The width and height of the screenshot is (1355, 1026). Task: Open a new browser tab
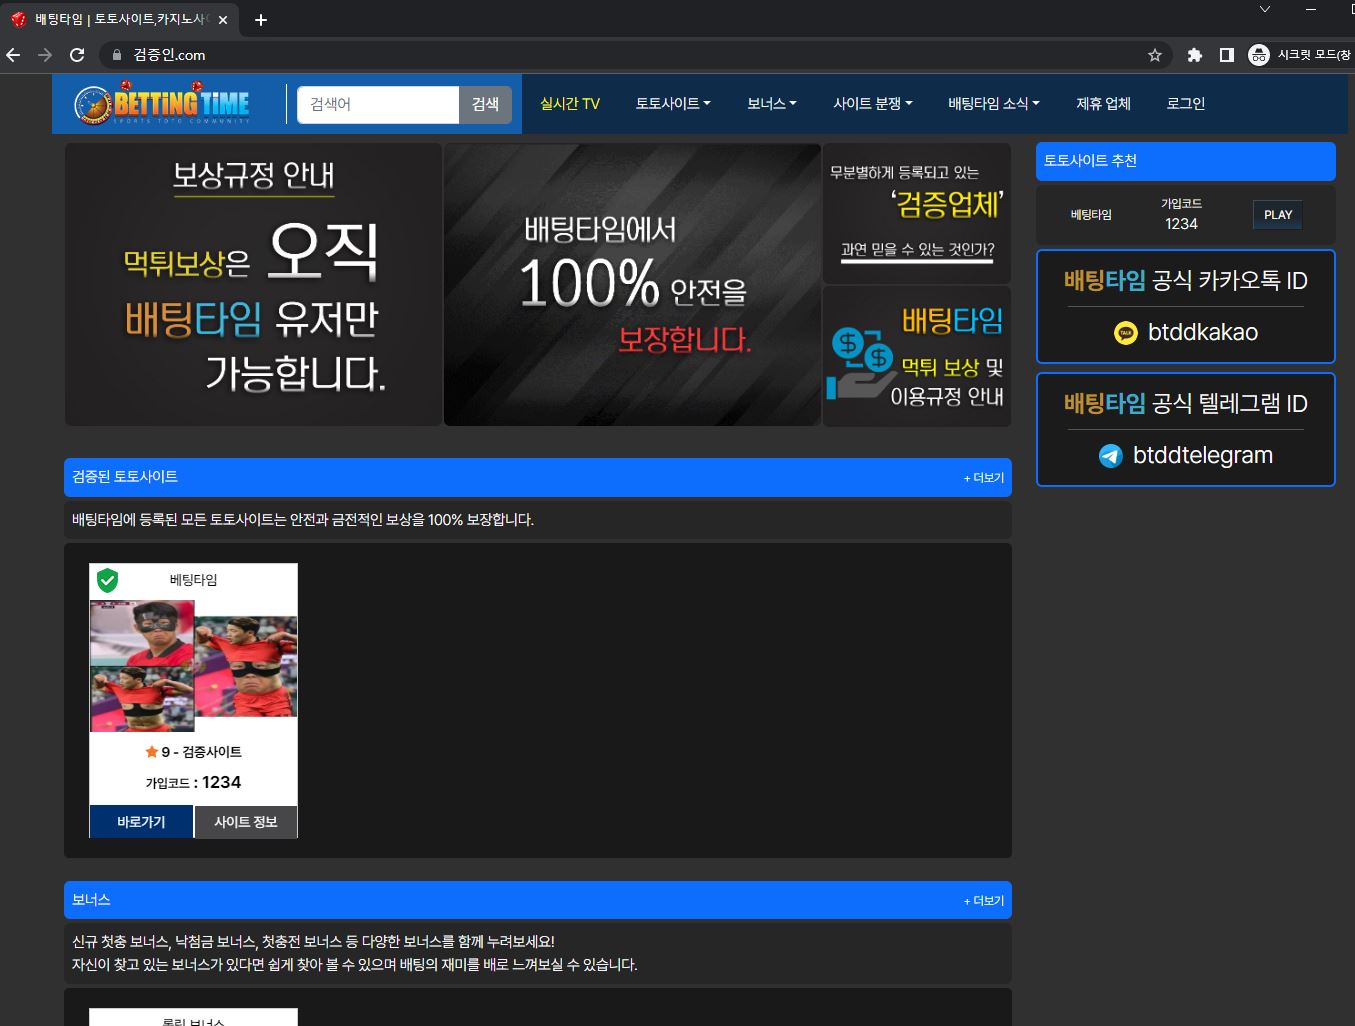[261, 20]
